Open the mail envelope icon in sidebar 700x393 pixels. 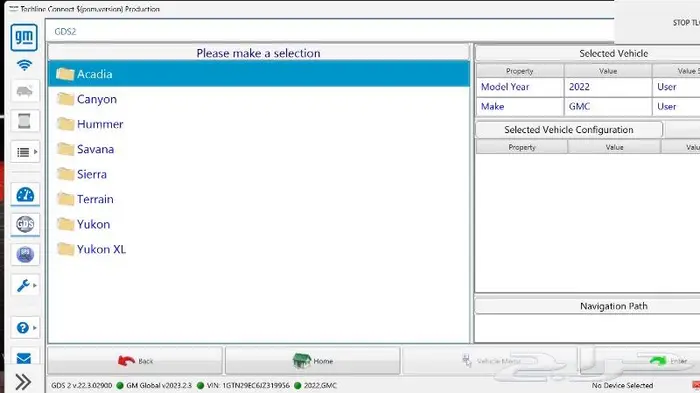(x=24, y=358)
